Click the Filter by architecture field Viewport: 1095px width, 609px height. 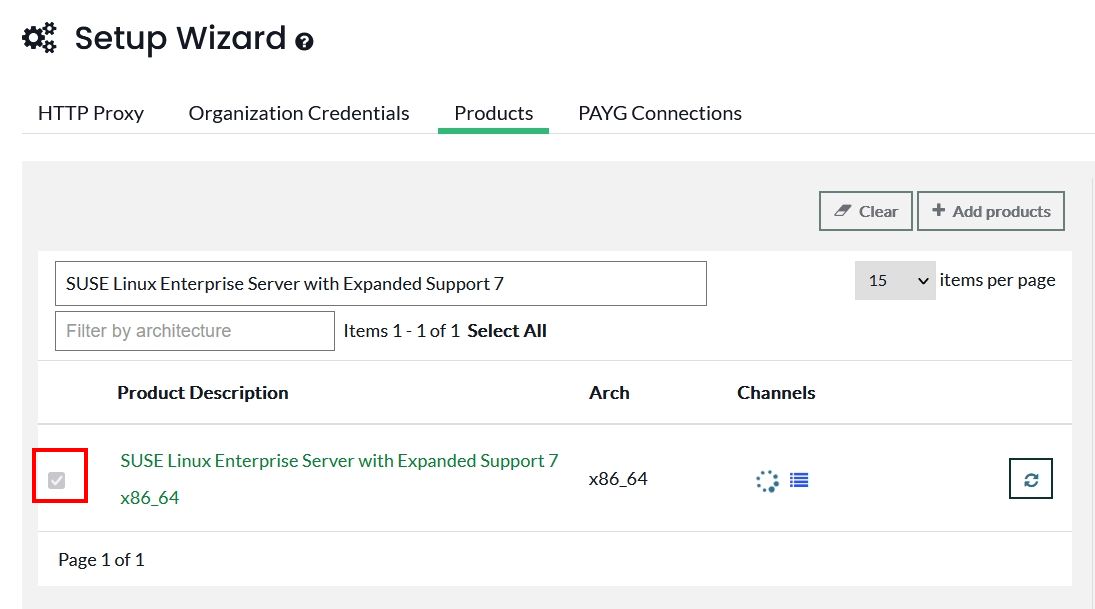tap(195, 331)
